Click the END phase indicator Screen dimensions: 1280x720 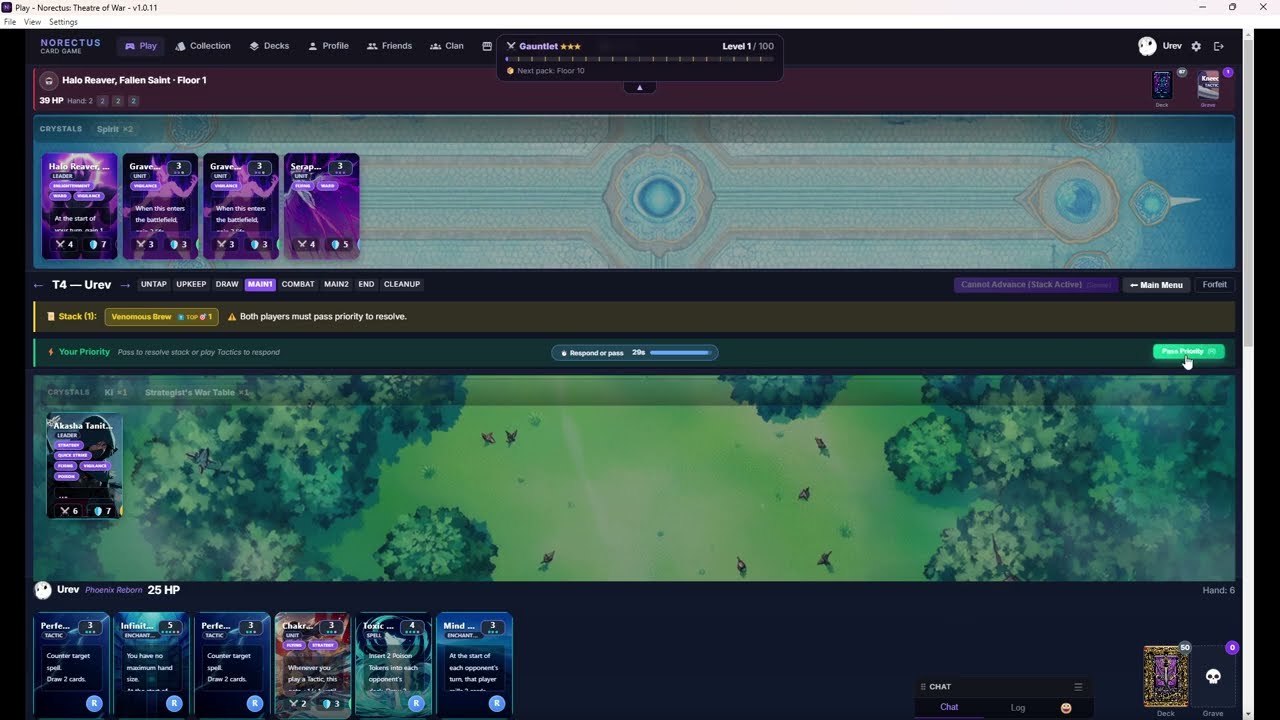366,284
